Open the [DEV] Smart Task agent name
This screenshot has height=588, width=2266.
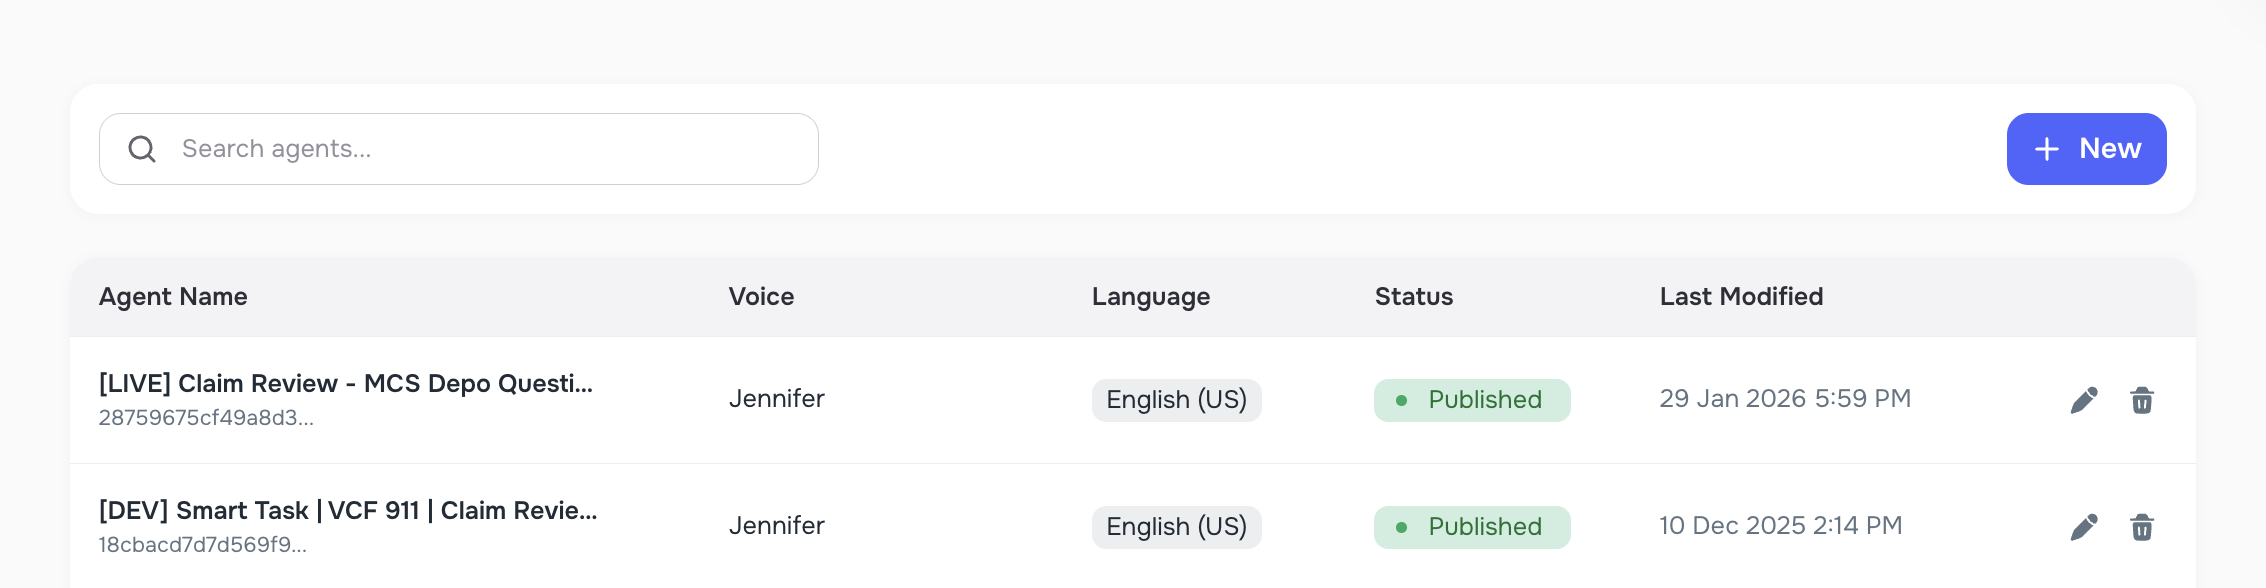pos(348,511)
